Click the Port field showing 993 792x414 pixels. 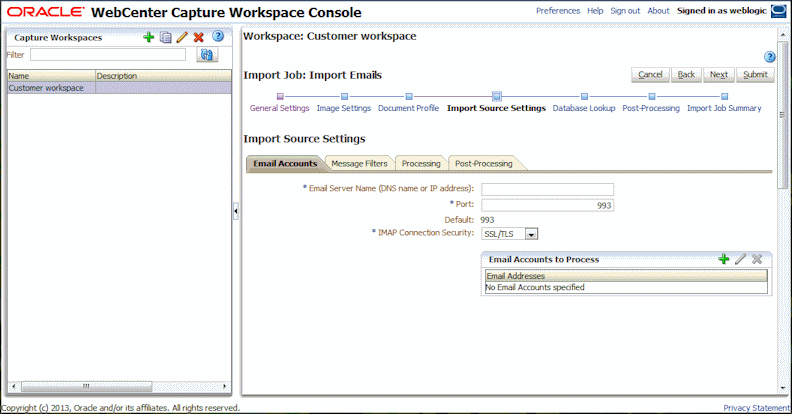coord(548,205)
